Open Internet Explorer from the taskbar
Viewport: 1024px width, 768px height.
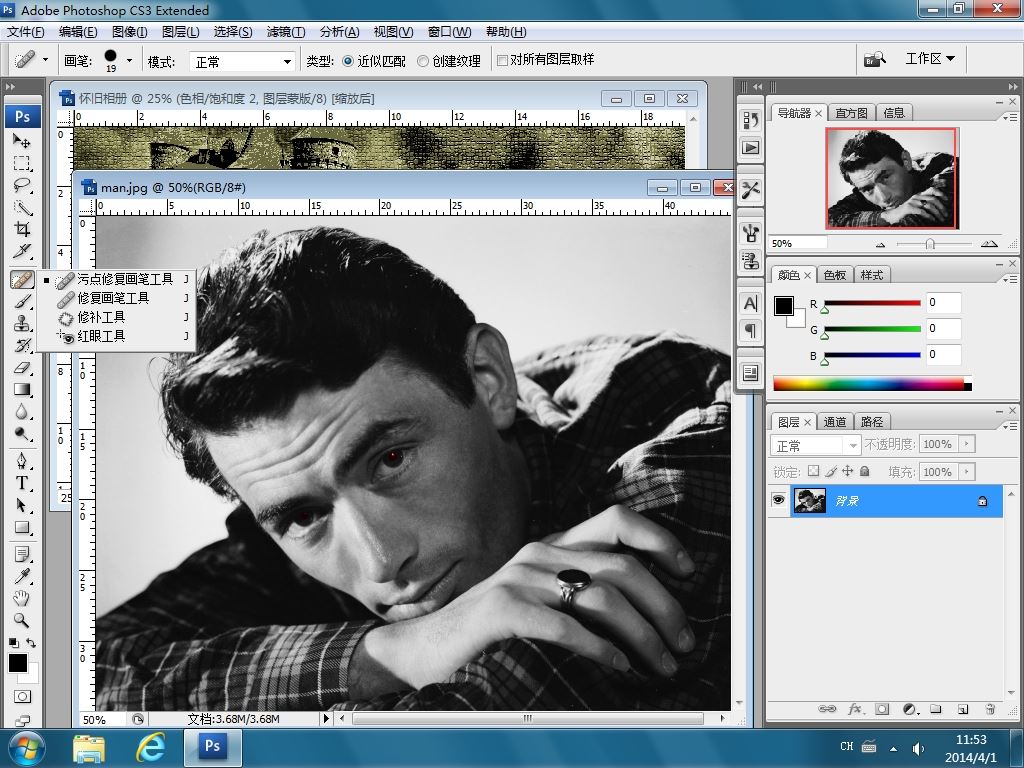click(x=151, y=746)
